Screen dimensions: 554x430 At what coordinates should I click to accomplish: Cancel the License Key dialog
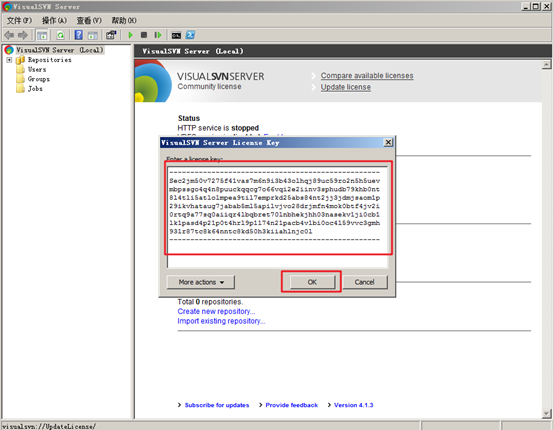364,282
